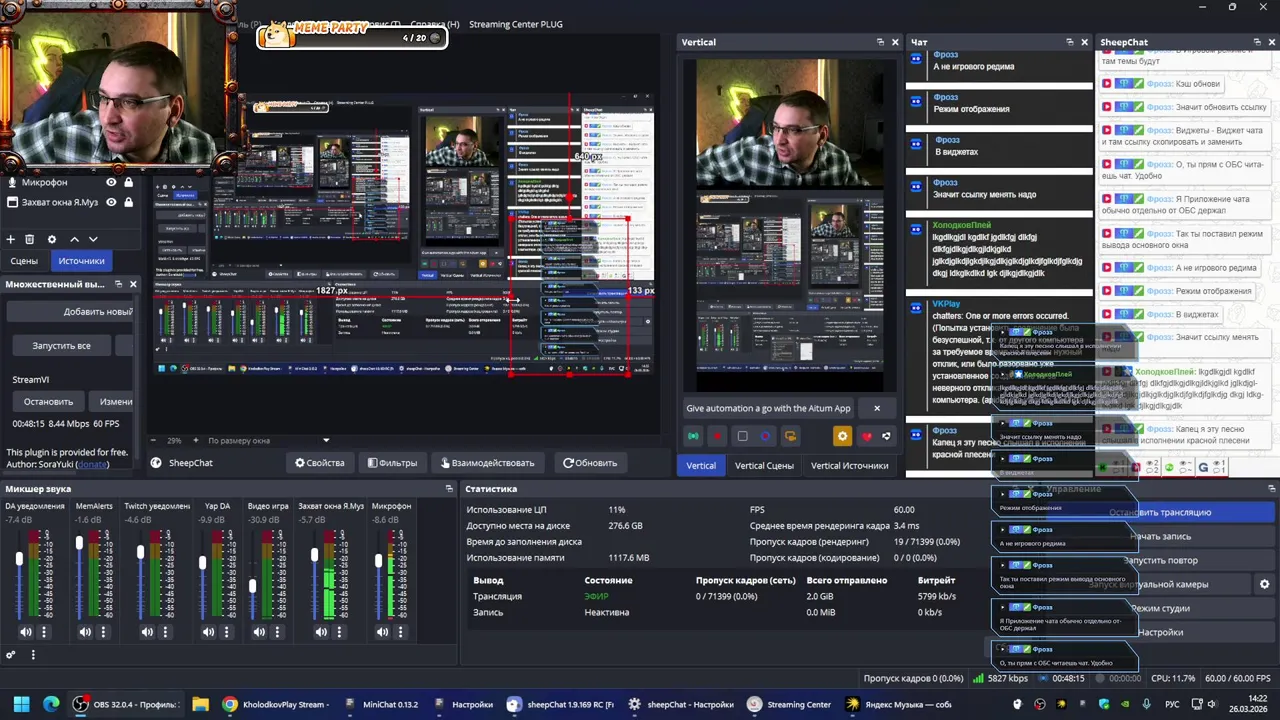Click Vertical green stream icon

click(x=693, y=436)
